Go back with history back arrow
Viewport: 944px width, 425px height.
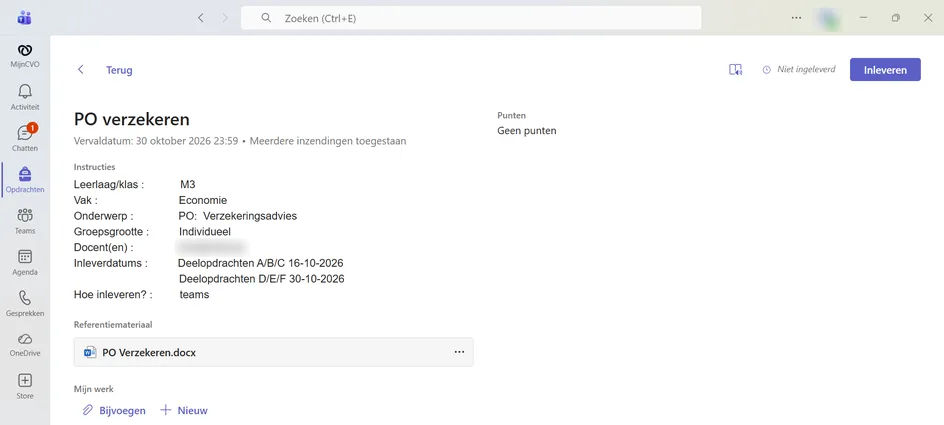200,18
